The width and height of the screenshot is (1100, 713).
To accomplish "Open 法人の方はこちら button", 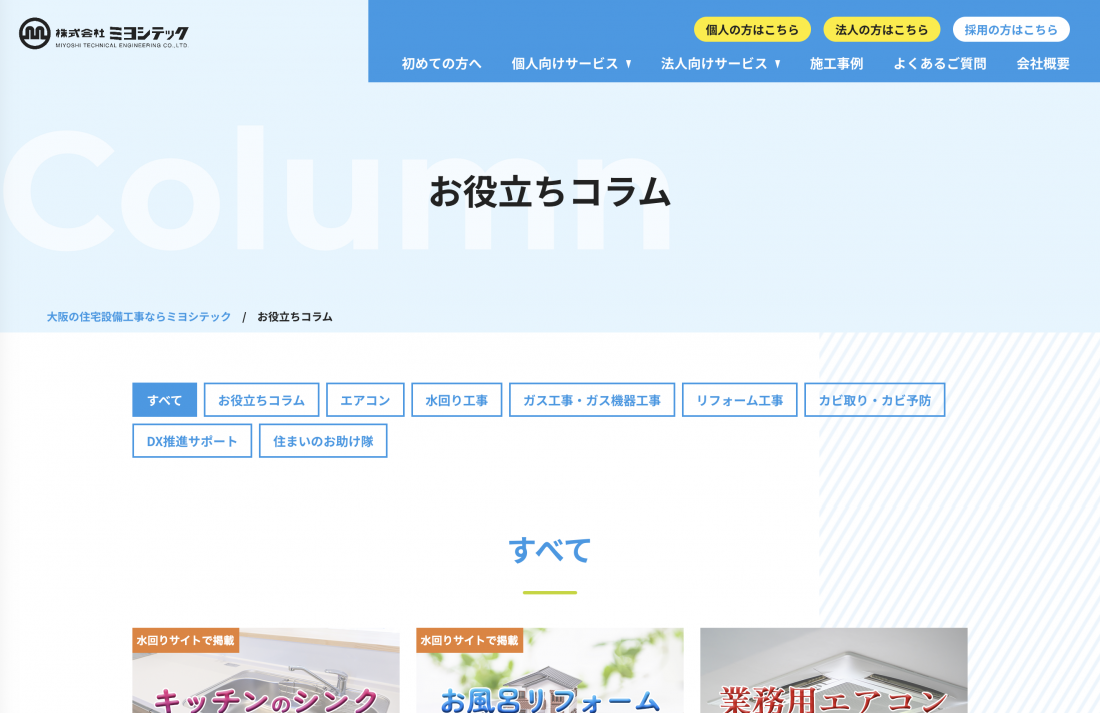I will tap(882, 29).
